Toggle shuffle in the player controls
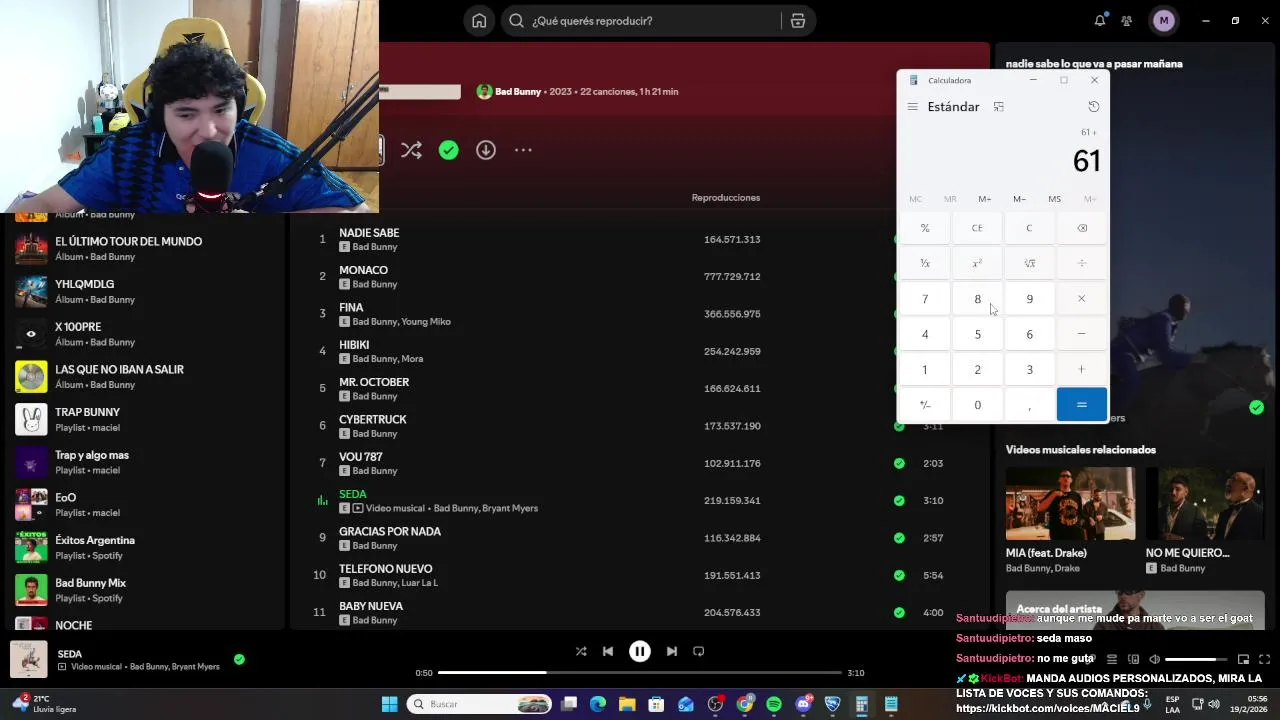 [x=581, y=651]
